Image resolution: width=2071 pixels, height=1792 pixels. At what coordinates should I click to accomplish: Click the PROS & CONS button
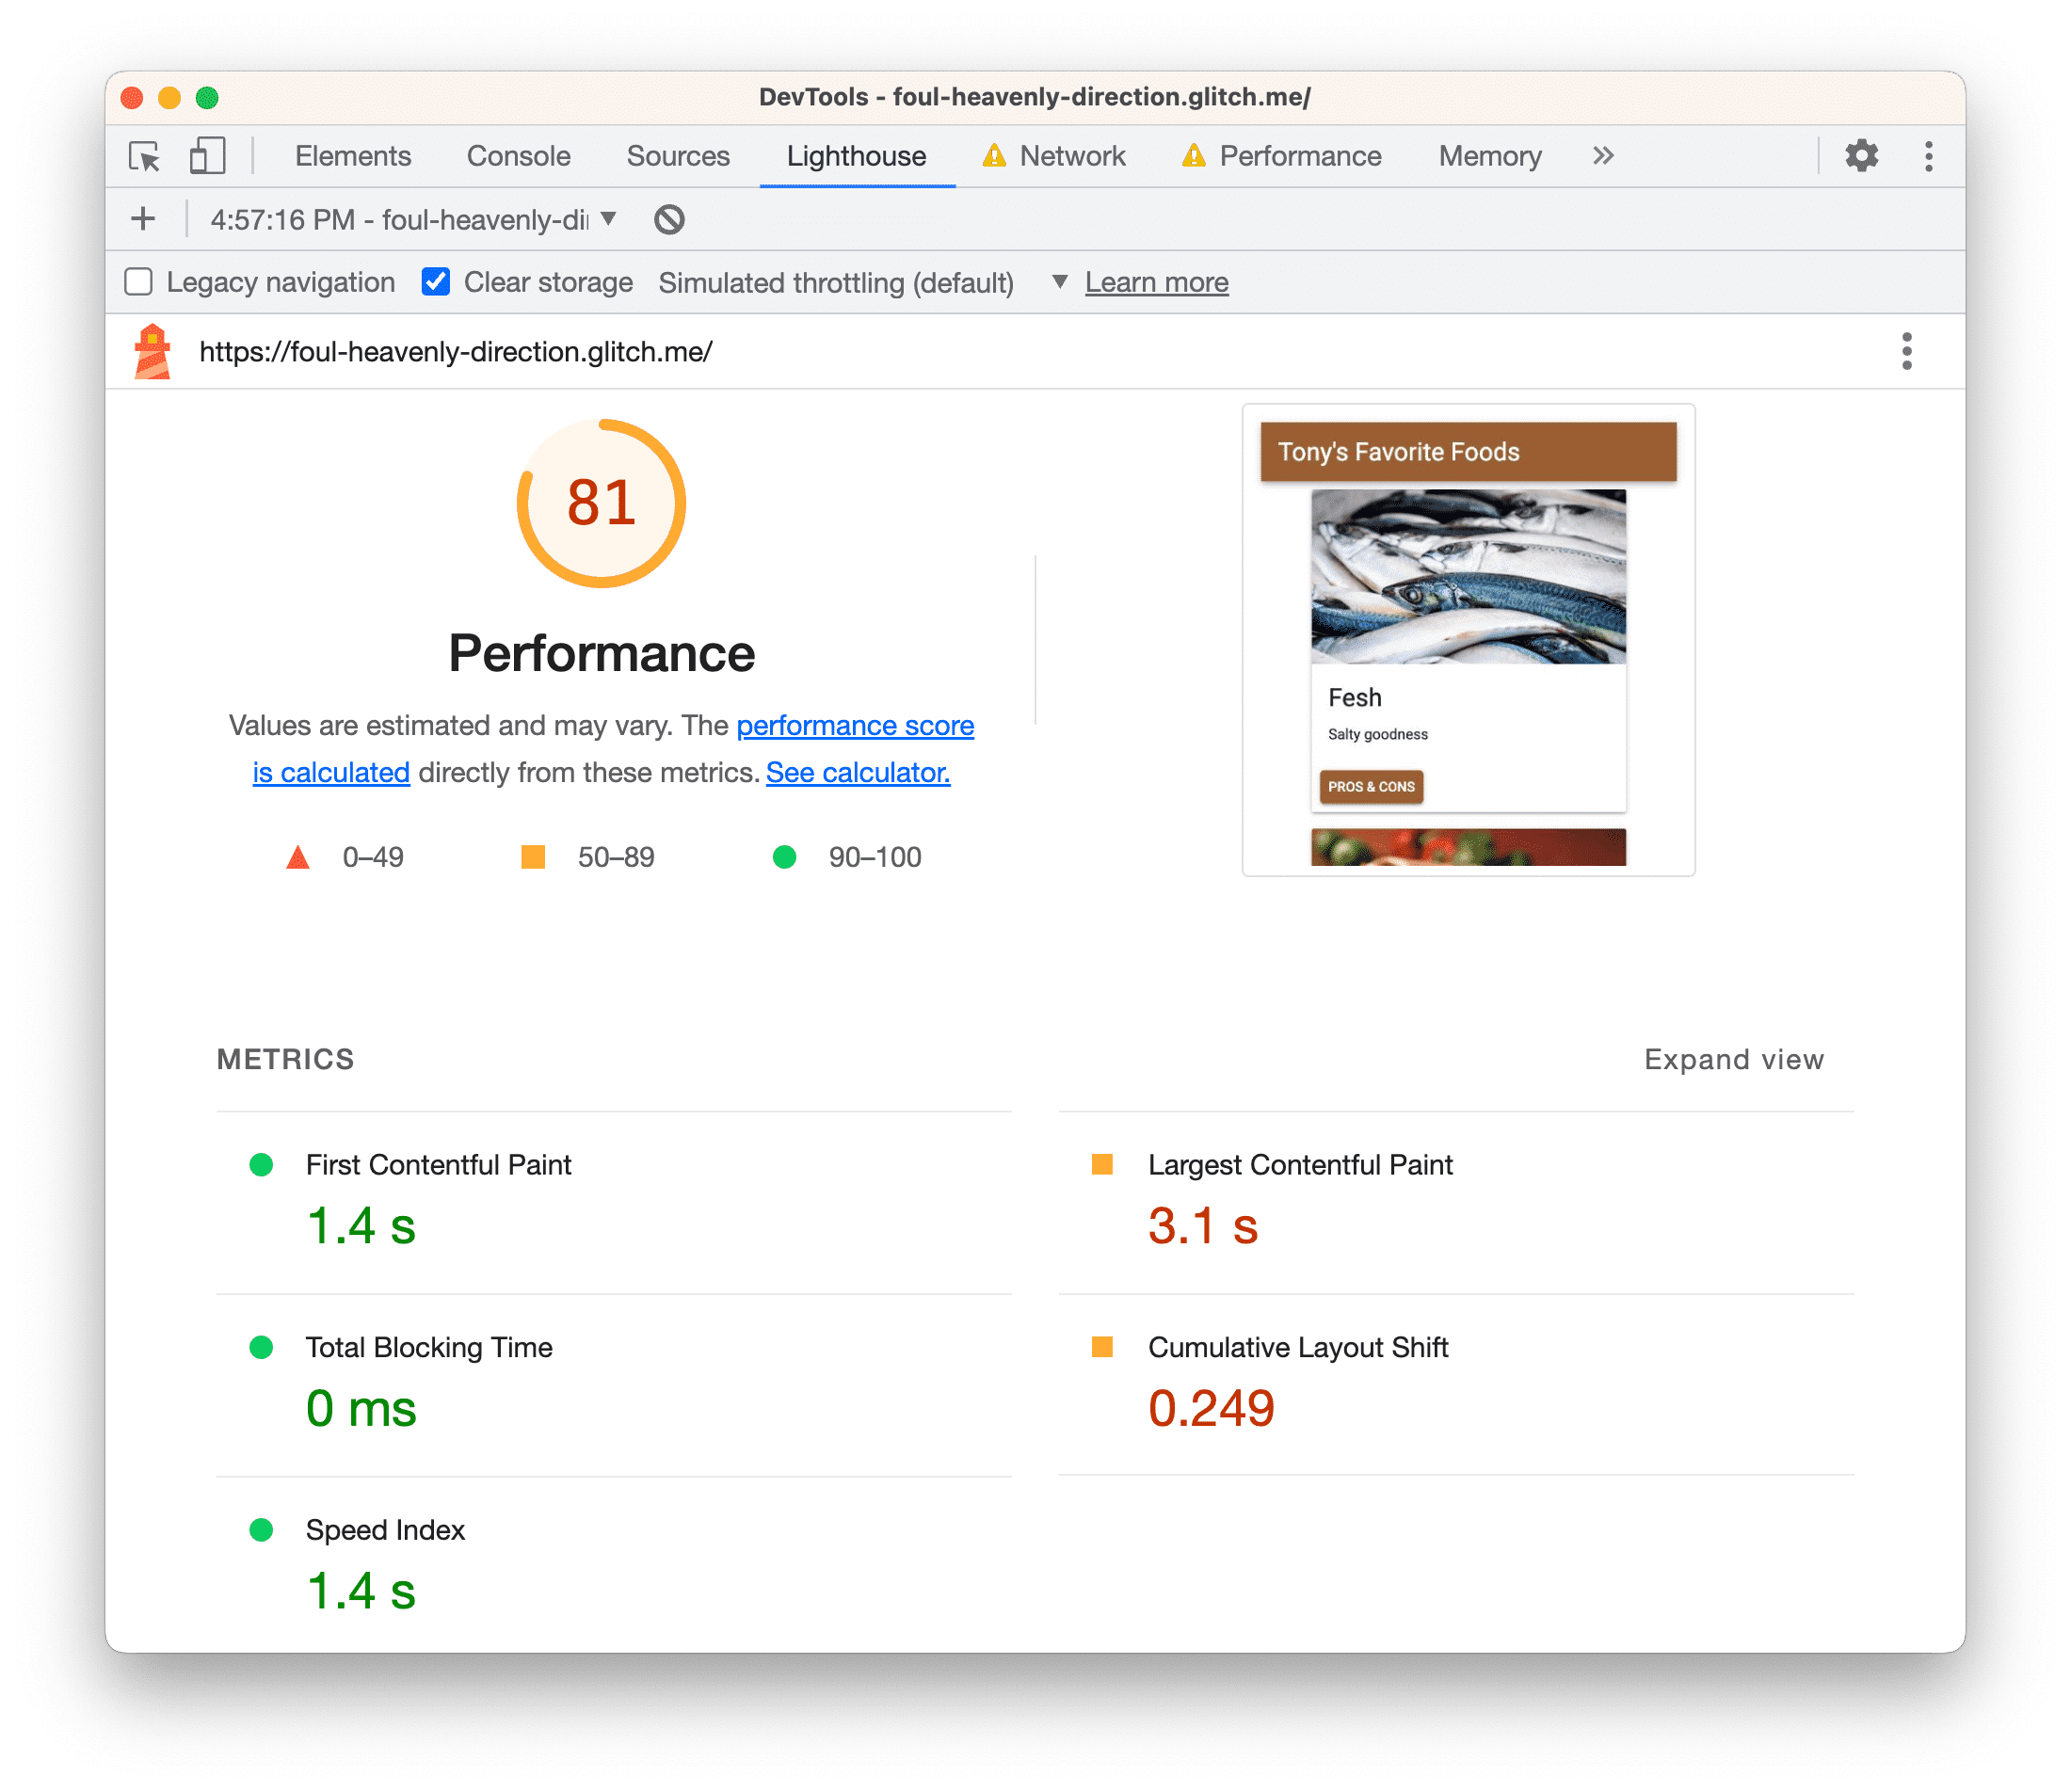pyautogui.click(x=1370, y=785)
